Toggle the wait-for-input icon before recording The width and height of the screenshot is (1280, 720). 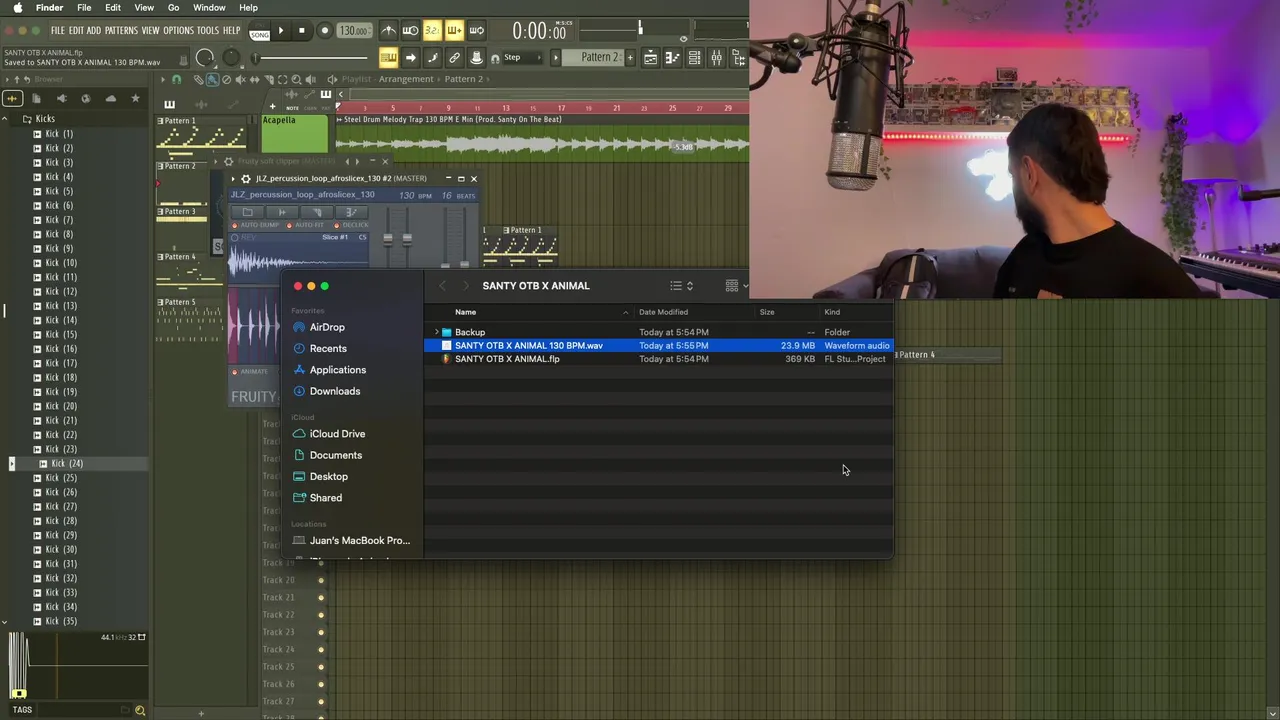pos(410,31)
